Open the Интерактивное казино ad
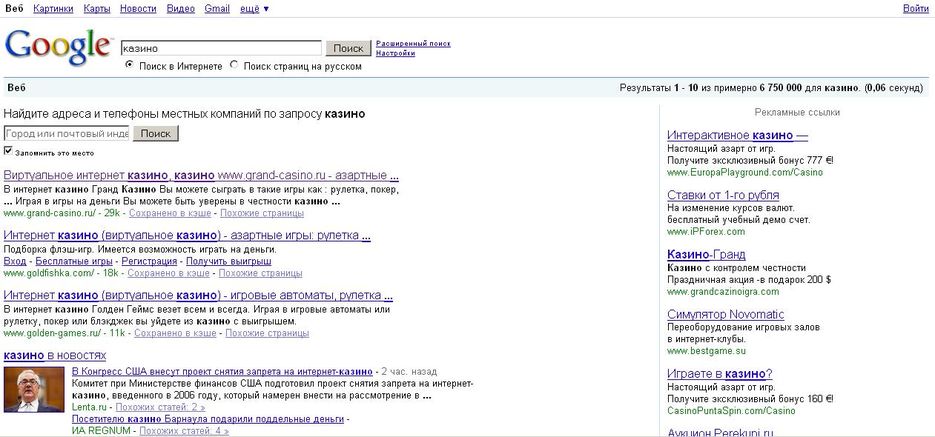Screen dimensions: 935x437 tap(738, 135)
